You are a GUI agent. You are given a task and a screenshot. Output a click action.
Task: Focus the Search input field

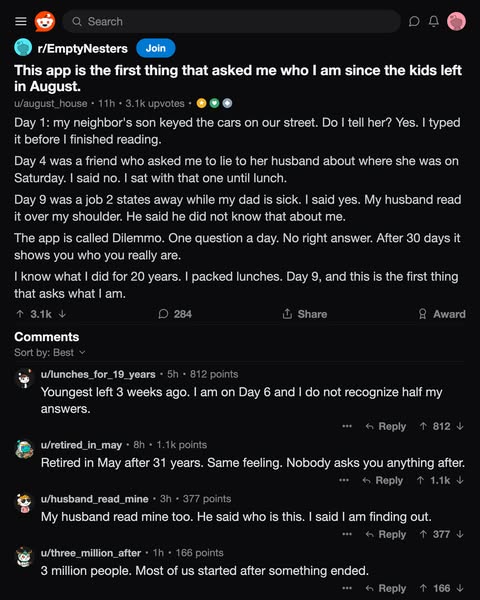pyautogui.click(x=232, y=21)
